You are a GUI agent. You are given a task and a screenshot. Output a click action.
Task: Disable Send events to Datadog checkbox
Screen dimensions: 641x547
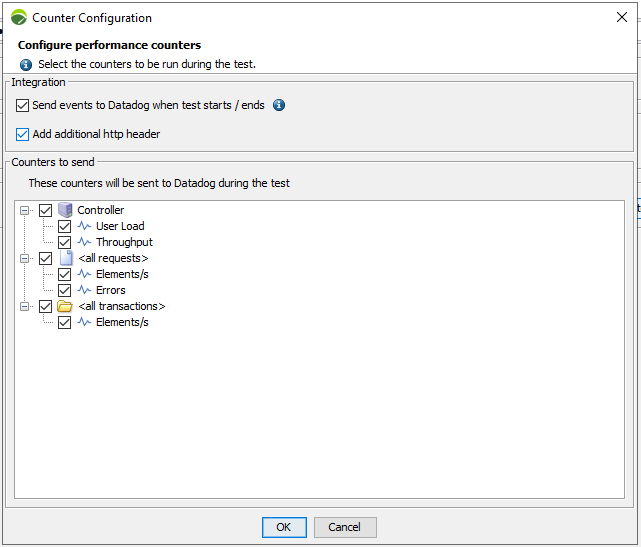[x=23, y=105]
